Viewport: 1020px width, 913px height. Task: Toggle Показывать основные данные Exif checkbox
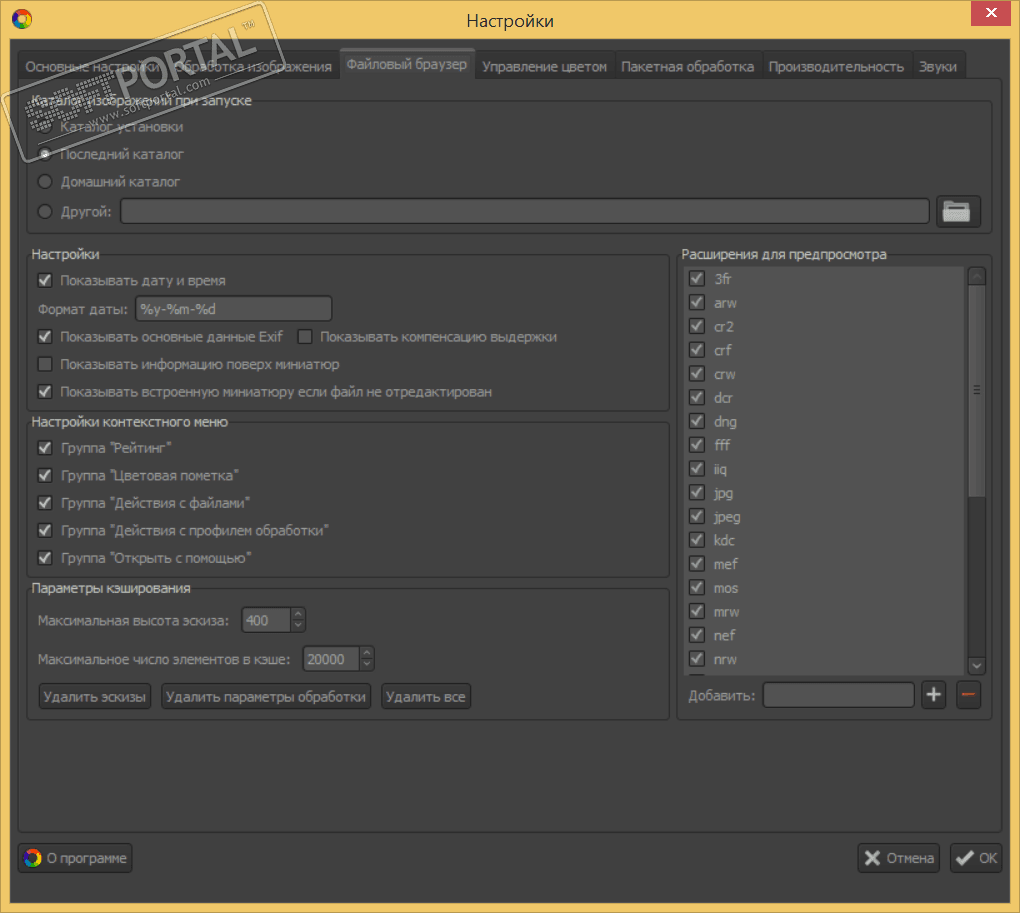pyautogui.click(x=45, y=336)
